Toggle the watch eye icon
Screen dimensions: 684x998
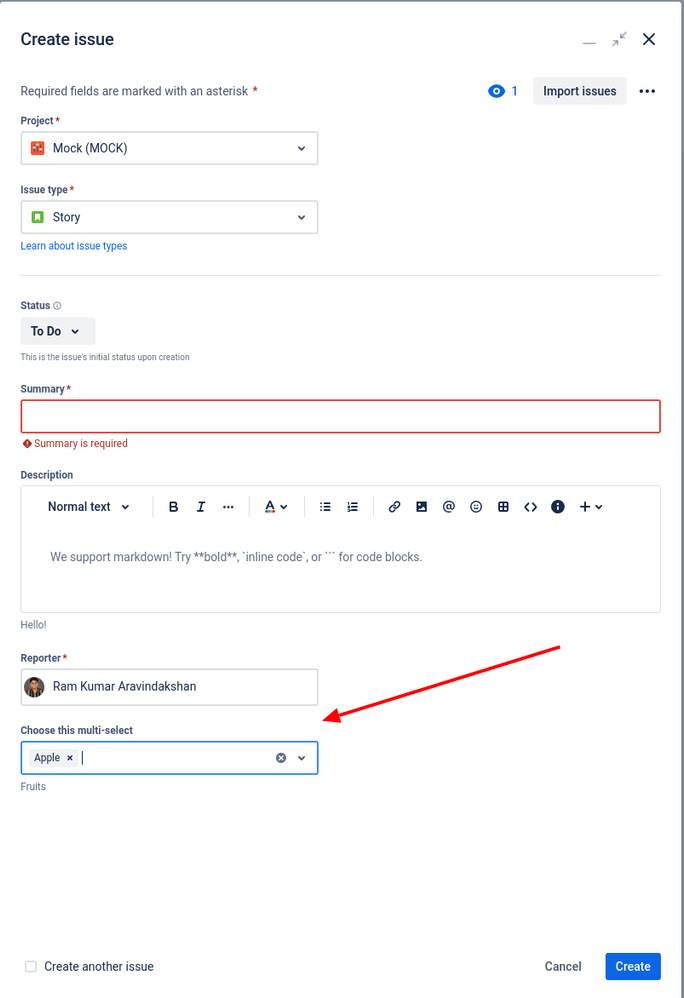pyautogui.click(x=496, y=91)
